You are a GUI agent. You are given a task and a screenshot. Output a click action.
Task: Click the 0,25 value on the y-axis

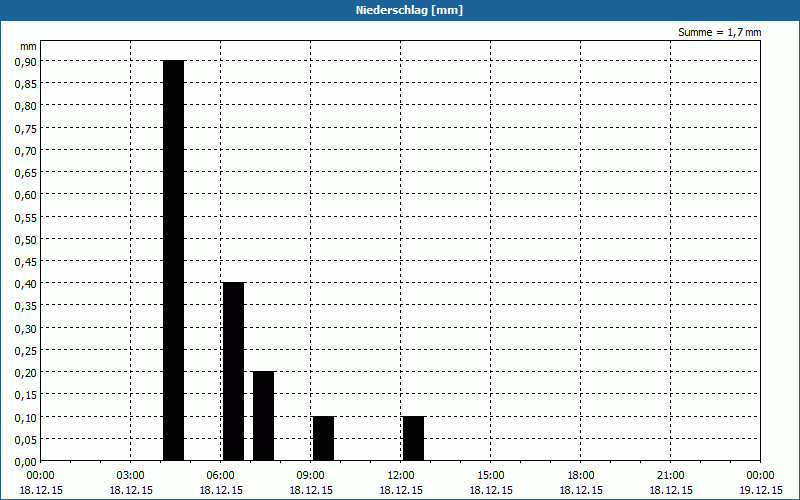[25, 350]
